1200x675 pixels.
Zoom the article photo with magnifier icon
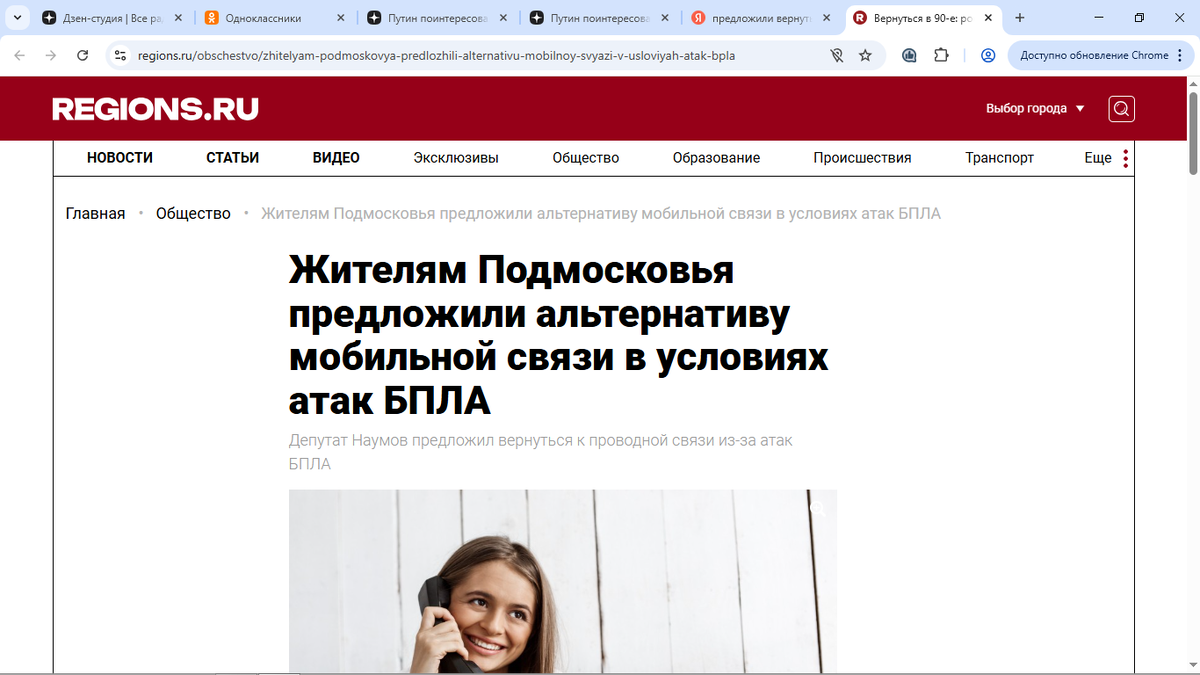(818, 509)
